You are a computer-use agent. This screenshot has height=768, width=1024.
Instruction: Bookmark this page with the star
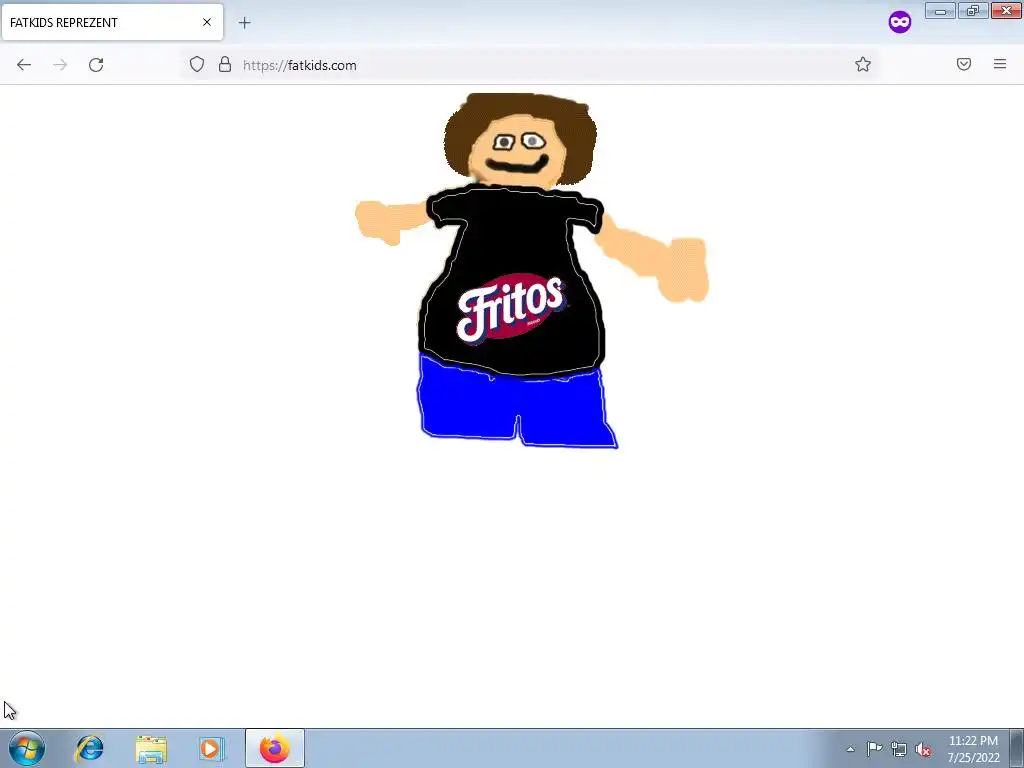click(x=863, y=64)
